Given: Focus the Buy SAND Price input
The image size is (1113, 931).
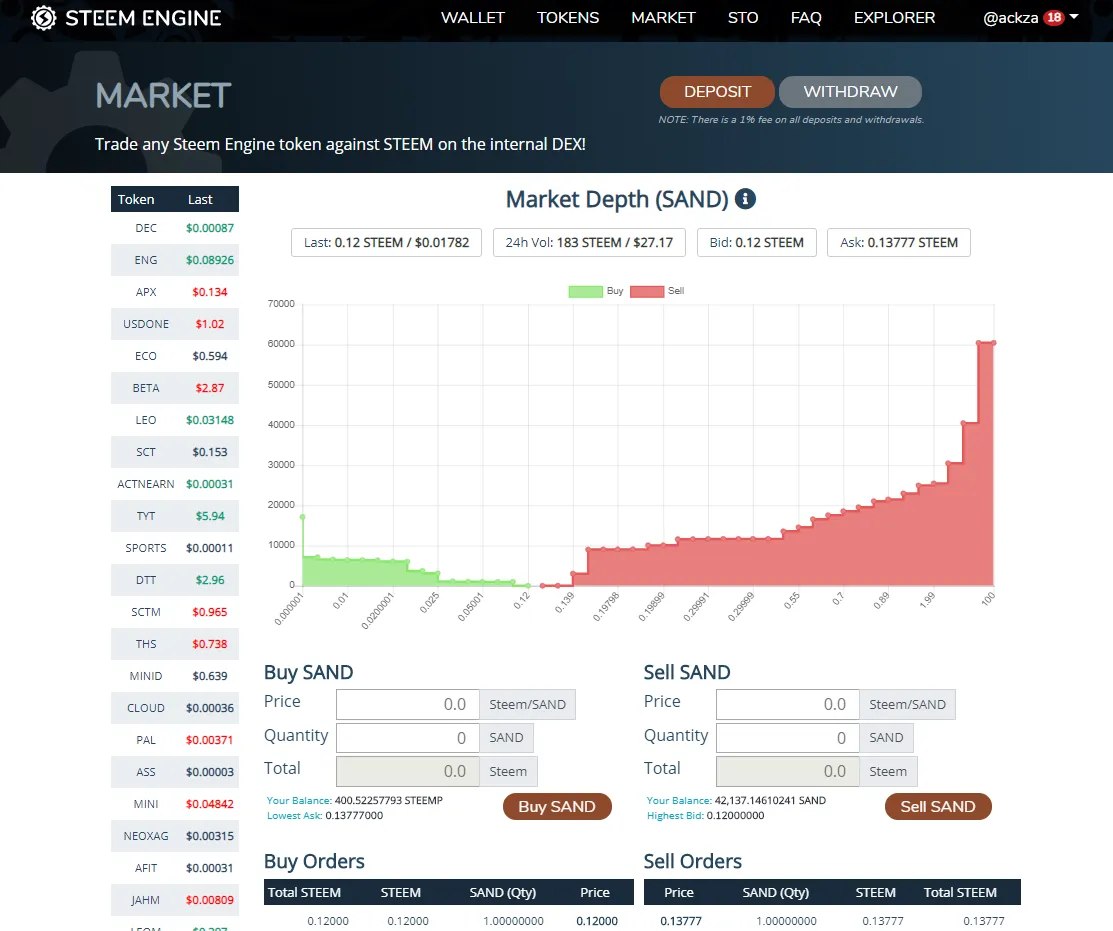Looking at the screenshot, I should [407, 704].
